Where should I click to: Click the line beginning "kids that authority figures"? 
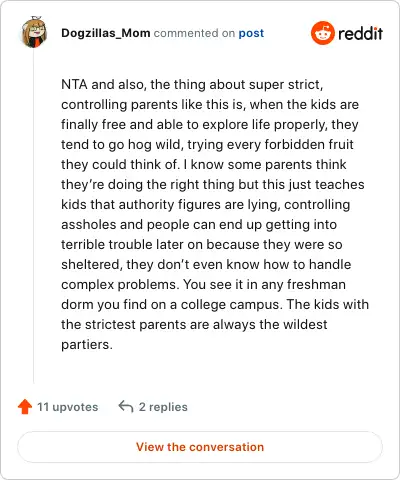pos(206,205)
